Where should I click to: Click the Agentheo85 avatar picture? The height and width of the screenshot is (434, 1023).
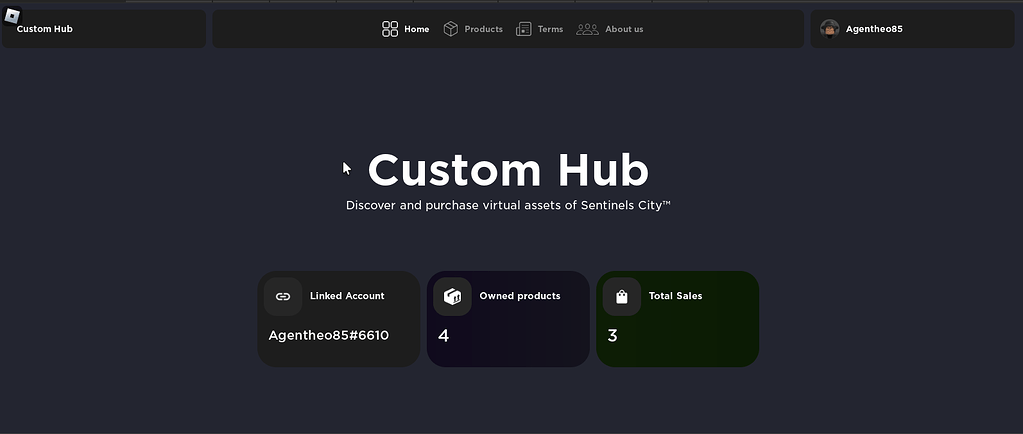coord(829,29)
